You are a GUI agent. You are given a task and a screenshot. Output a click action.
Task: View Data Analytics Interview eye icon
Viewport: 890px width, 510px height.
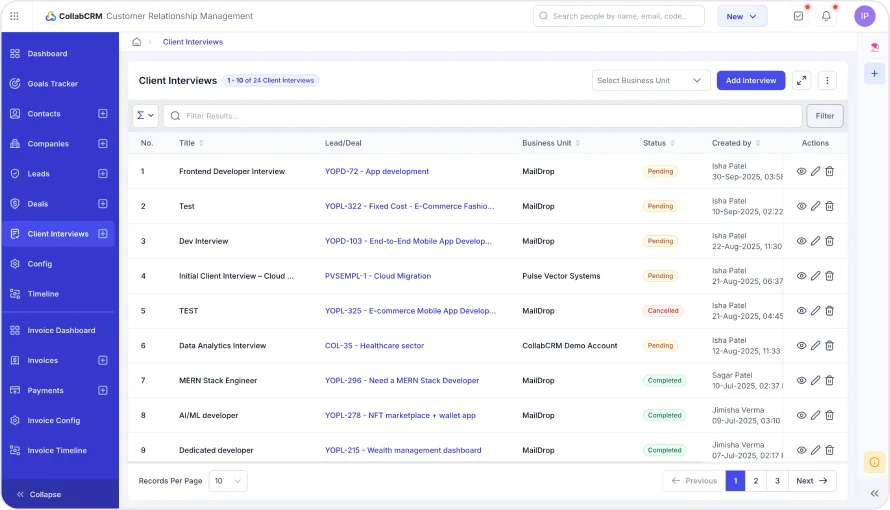point(801,345)
